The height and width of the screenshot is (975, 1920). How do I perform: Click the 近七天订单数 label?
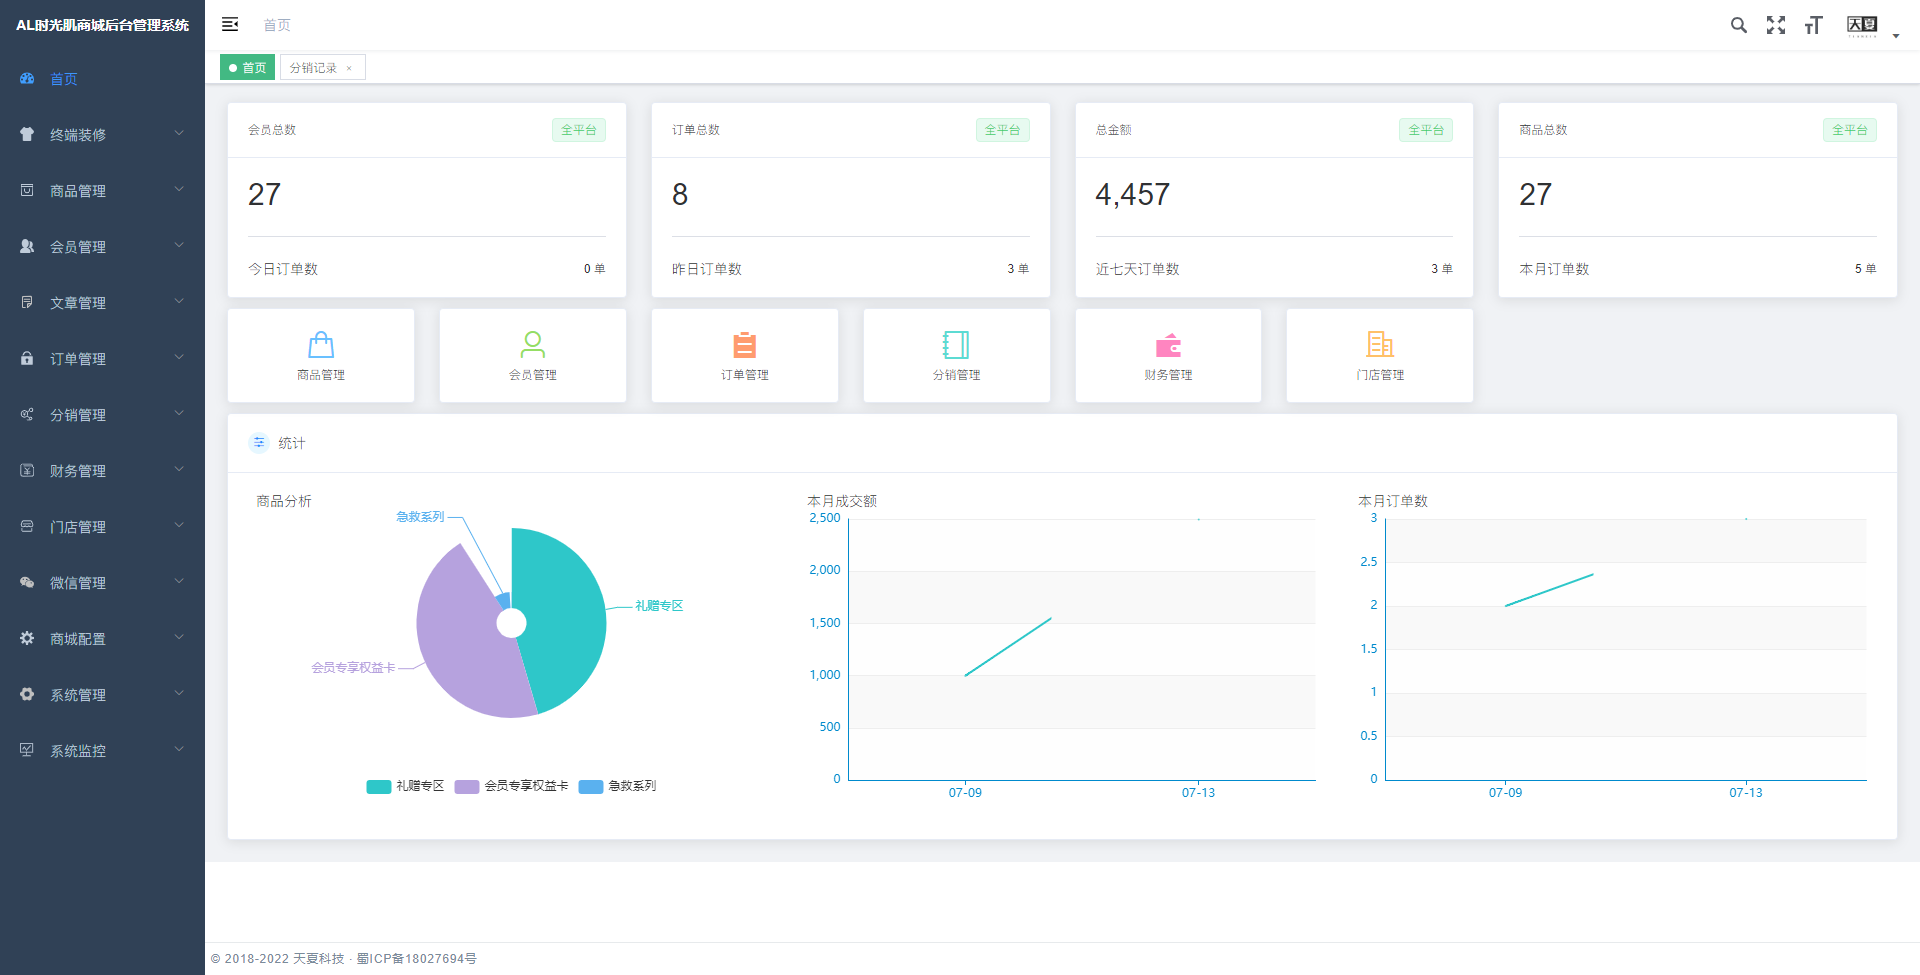1137,269
